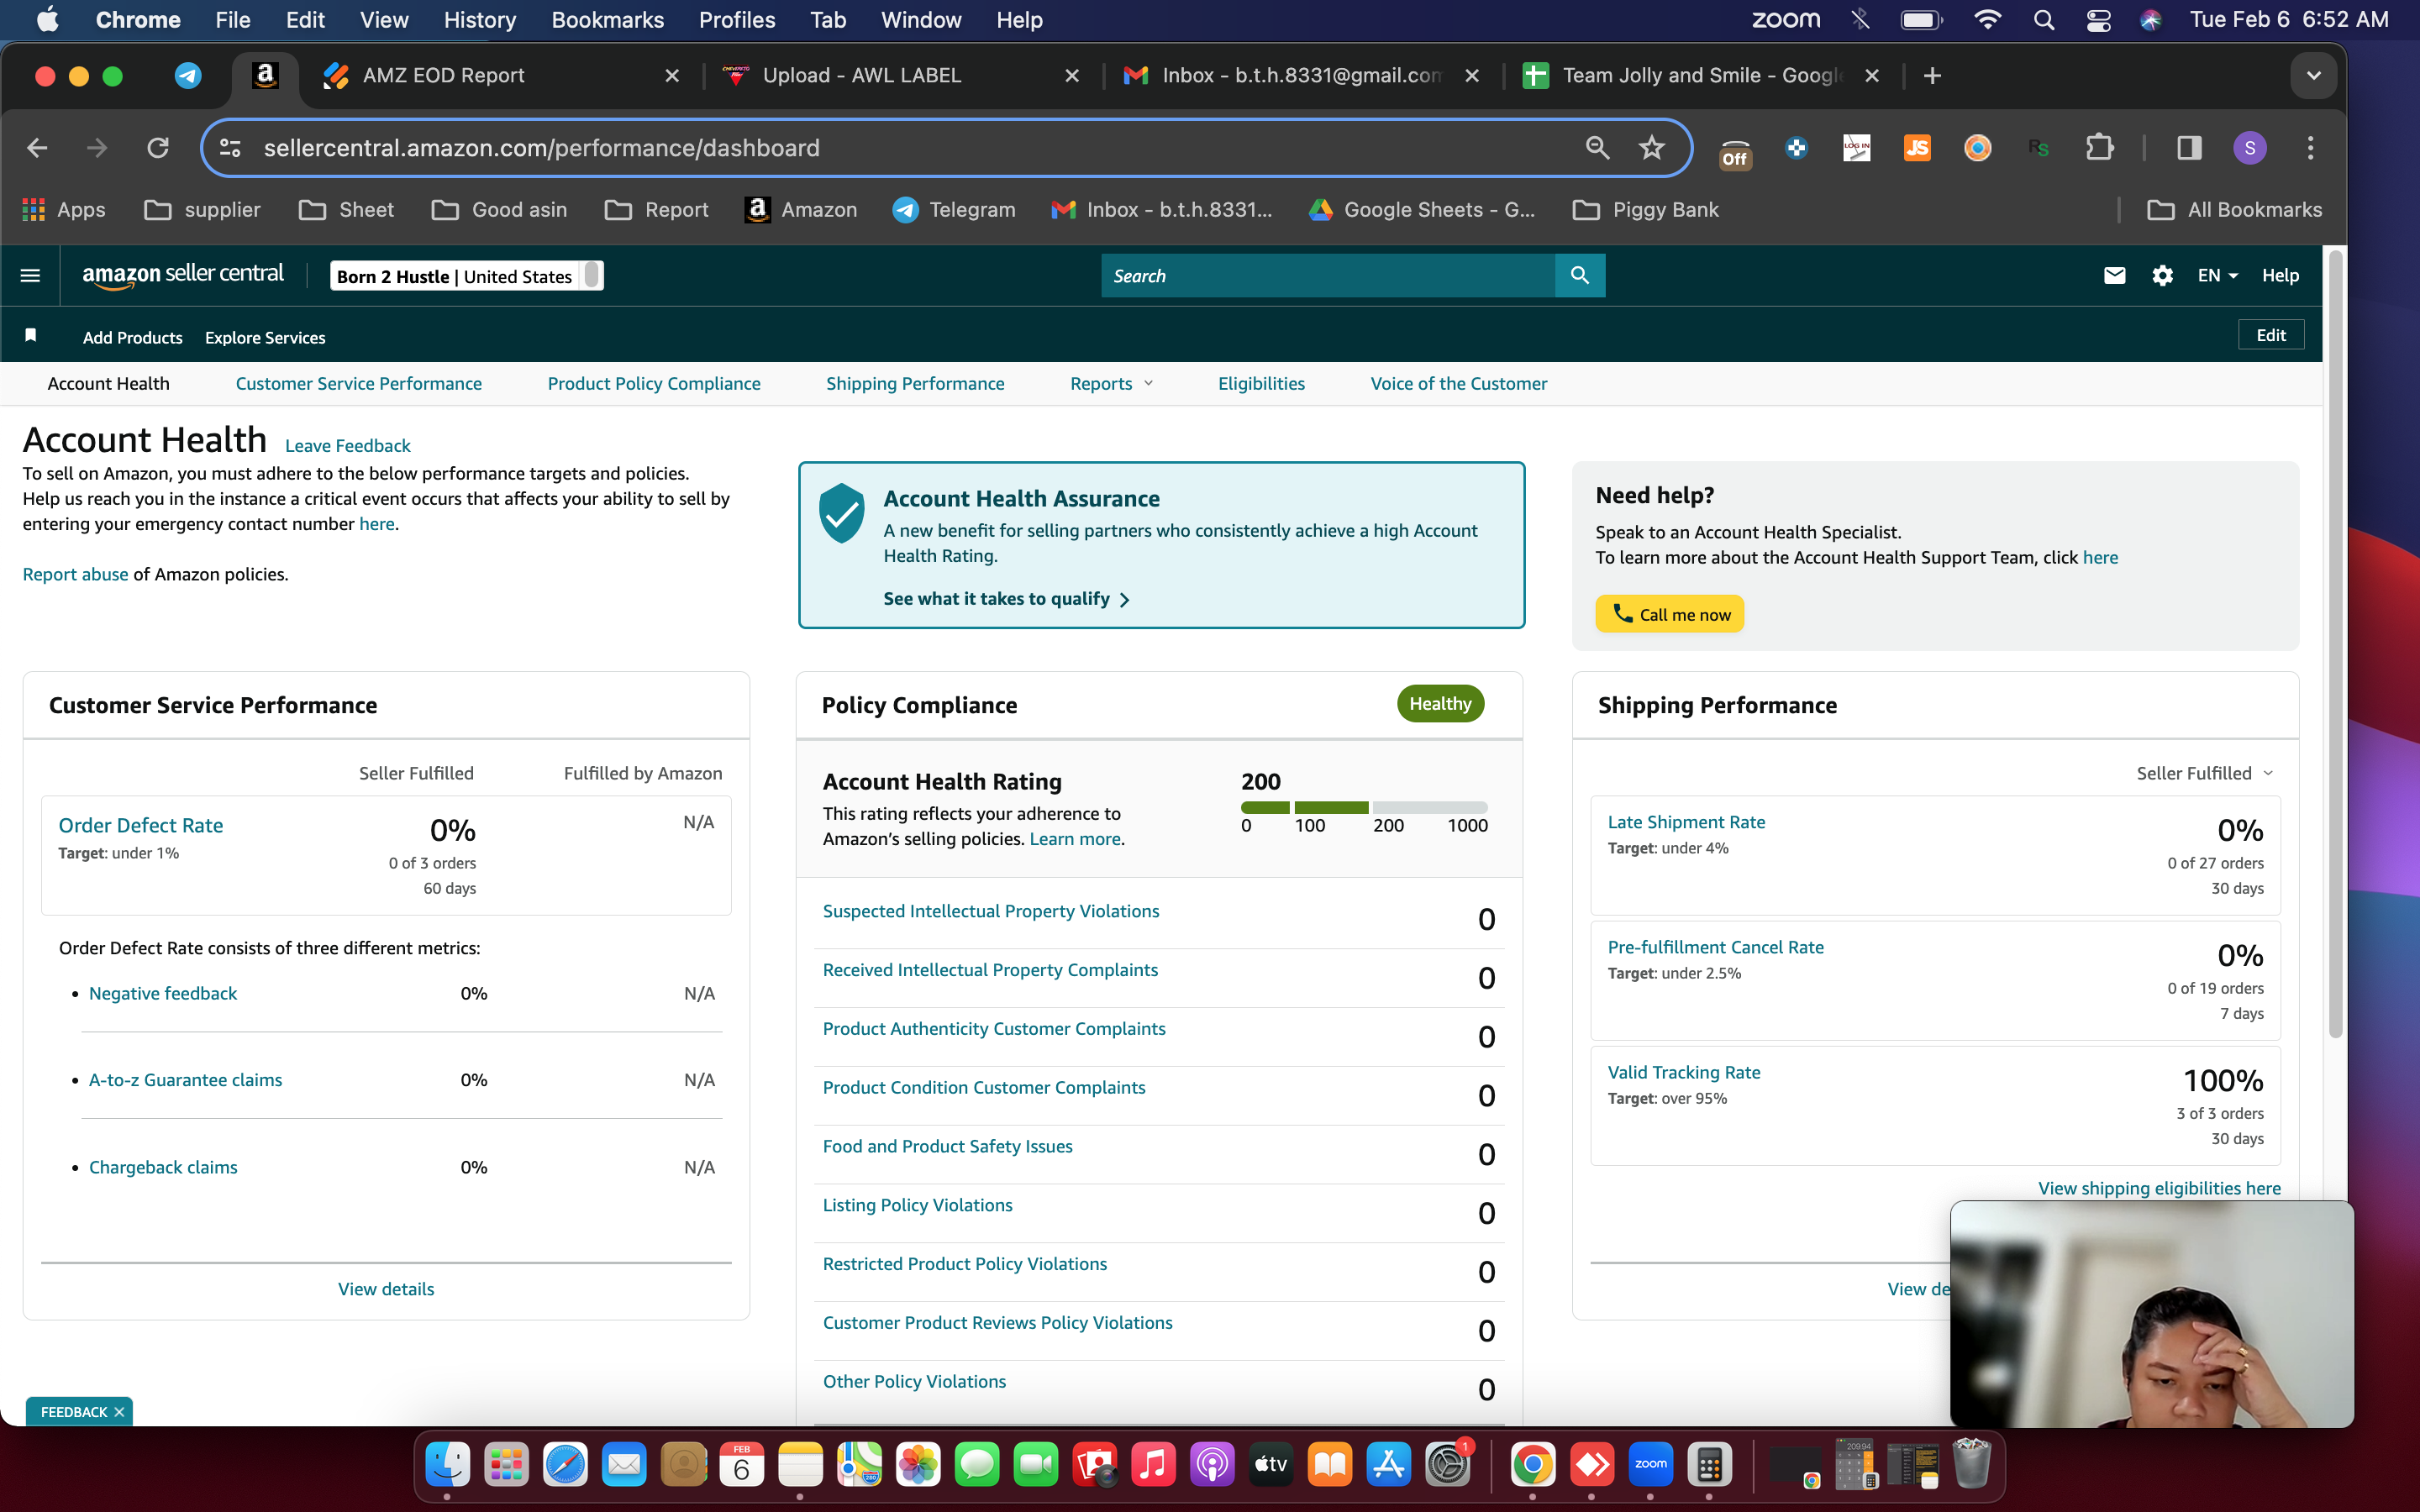Open the Order Defect Rate link
This screenshot has height=1512, width=2420.
(141, 825)
